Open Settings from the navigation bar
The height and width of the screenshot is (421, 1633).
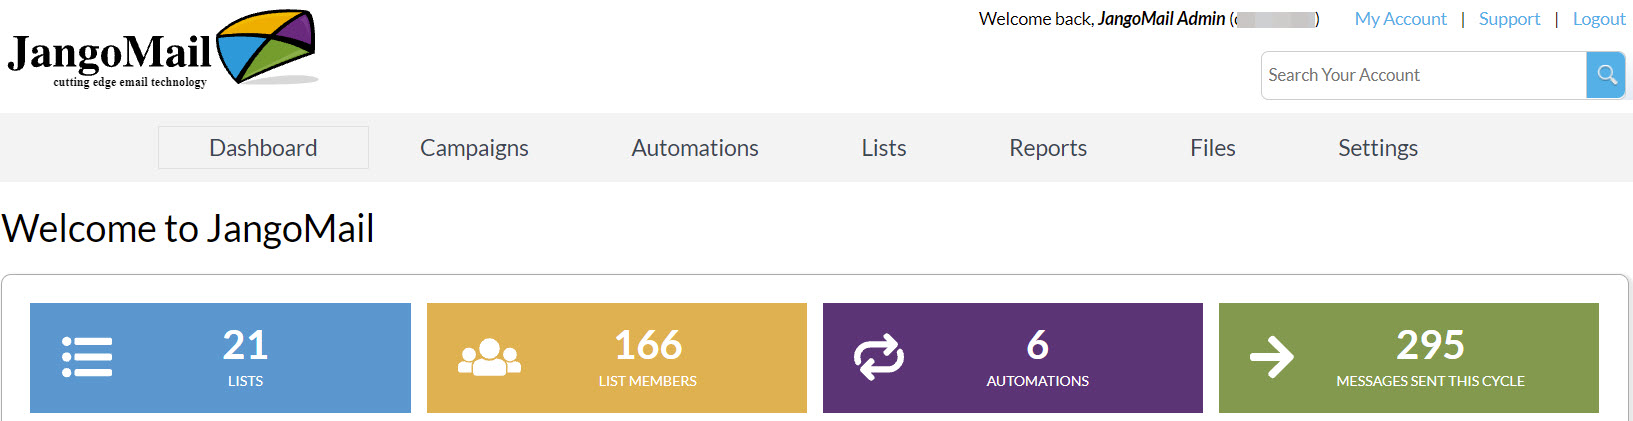(1378, 148)
